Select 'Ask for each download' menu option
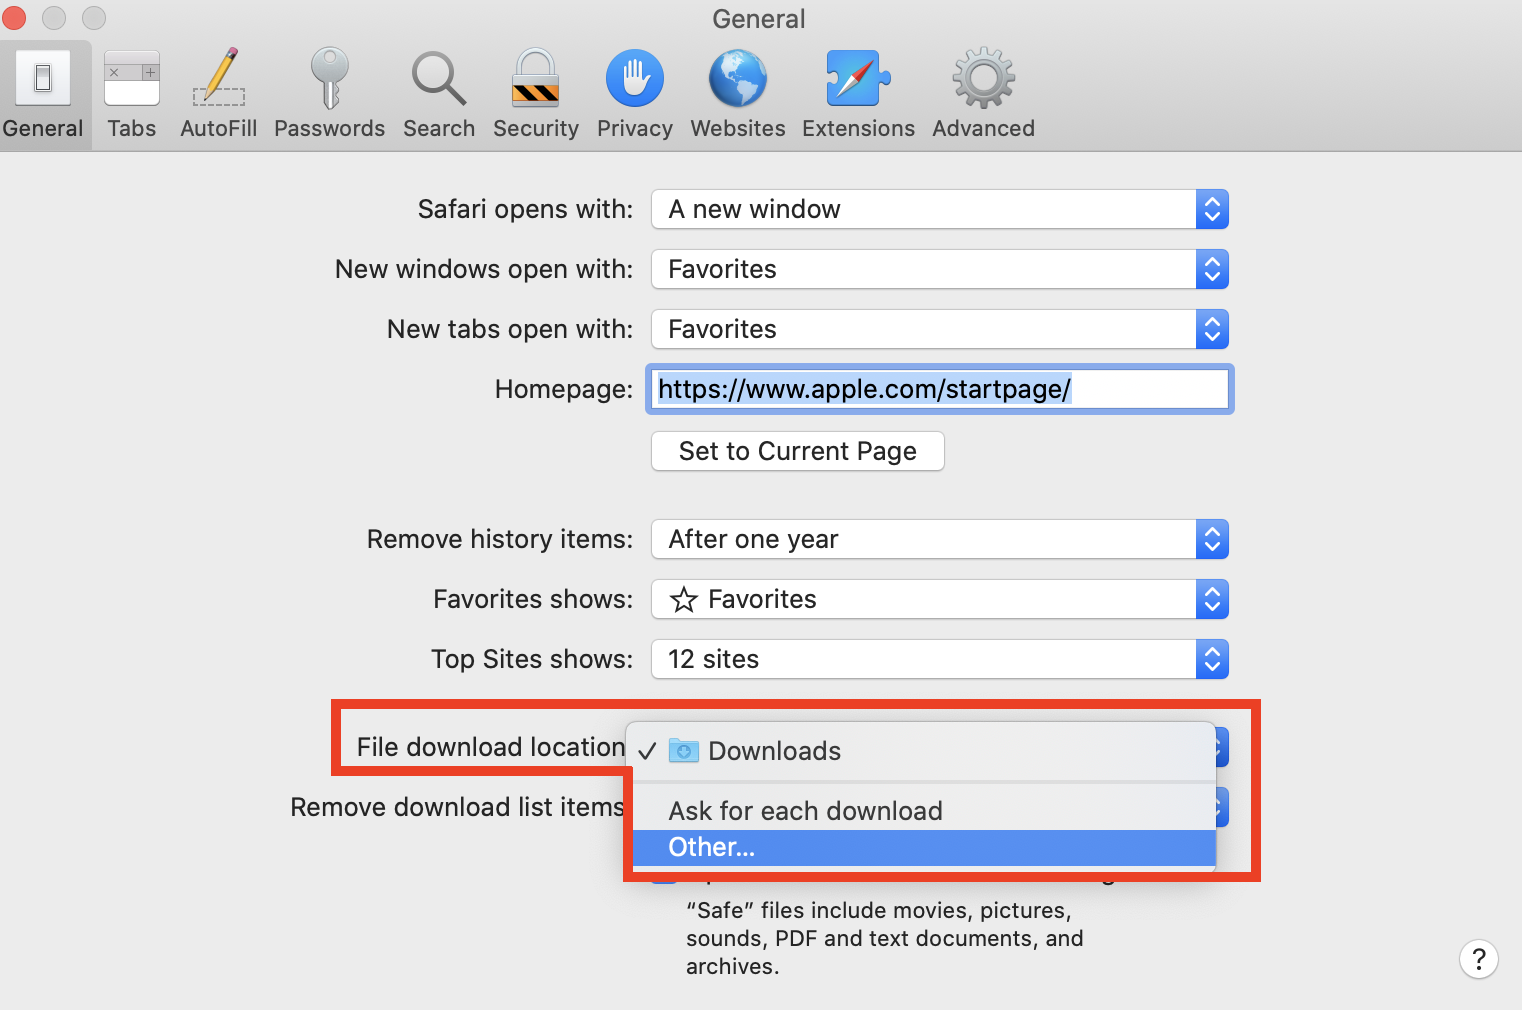Viewport: 1522px width, 1010px height. click(x=924, y=811)
